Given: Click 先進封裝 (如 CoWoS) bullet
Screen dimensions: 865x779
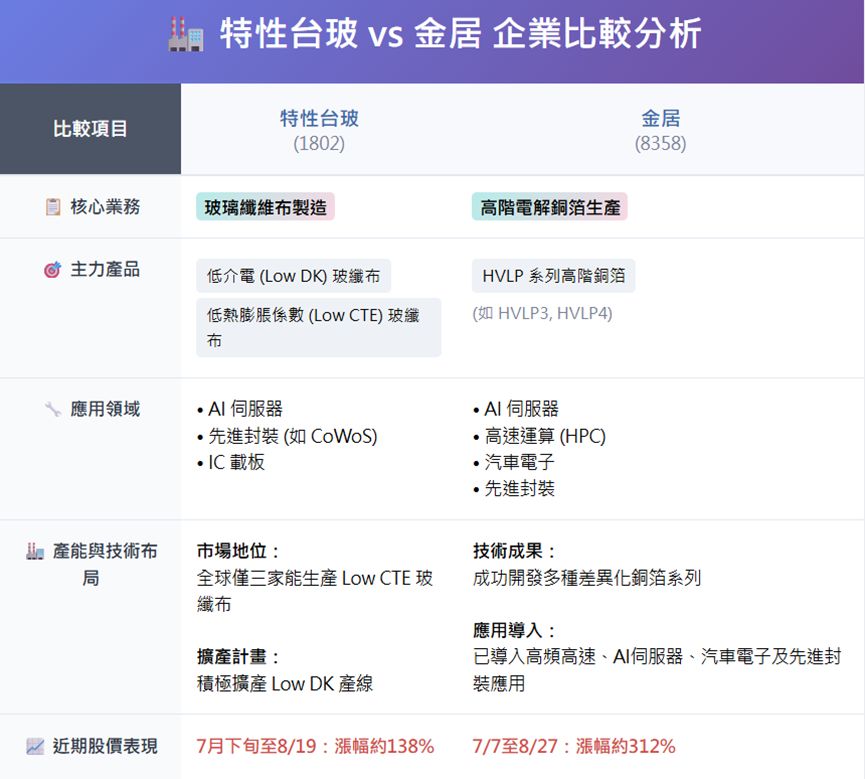Looking at the screenshot, I should point(287,436).
